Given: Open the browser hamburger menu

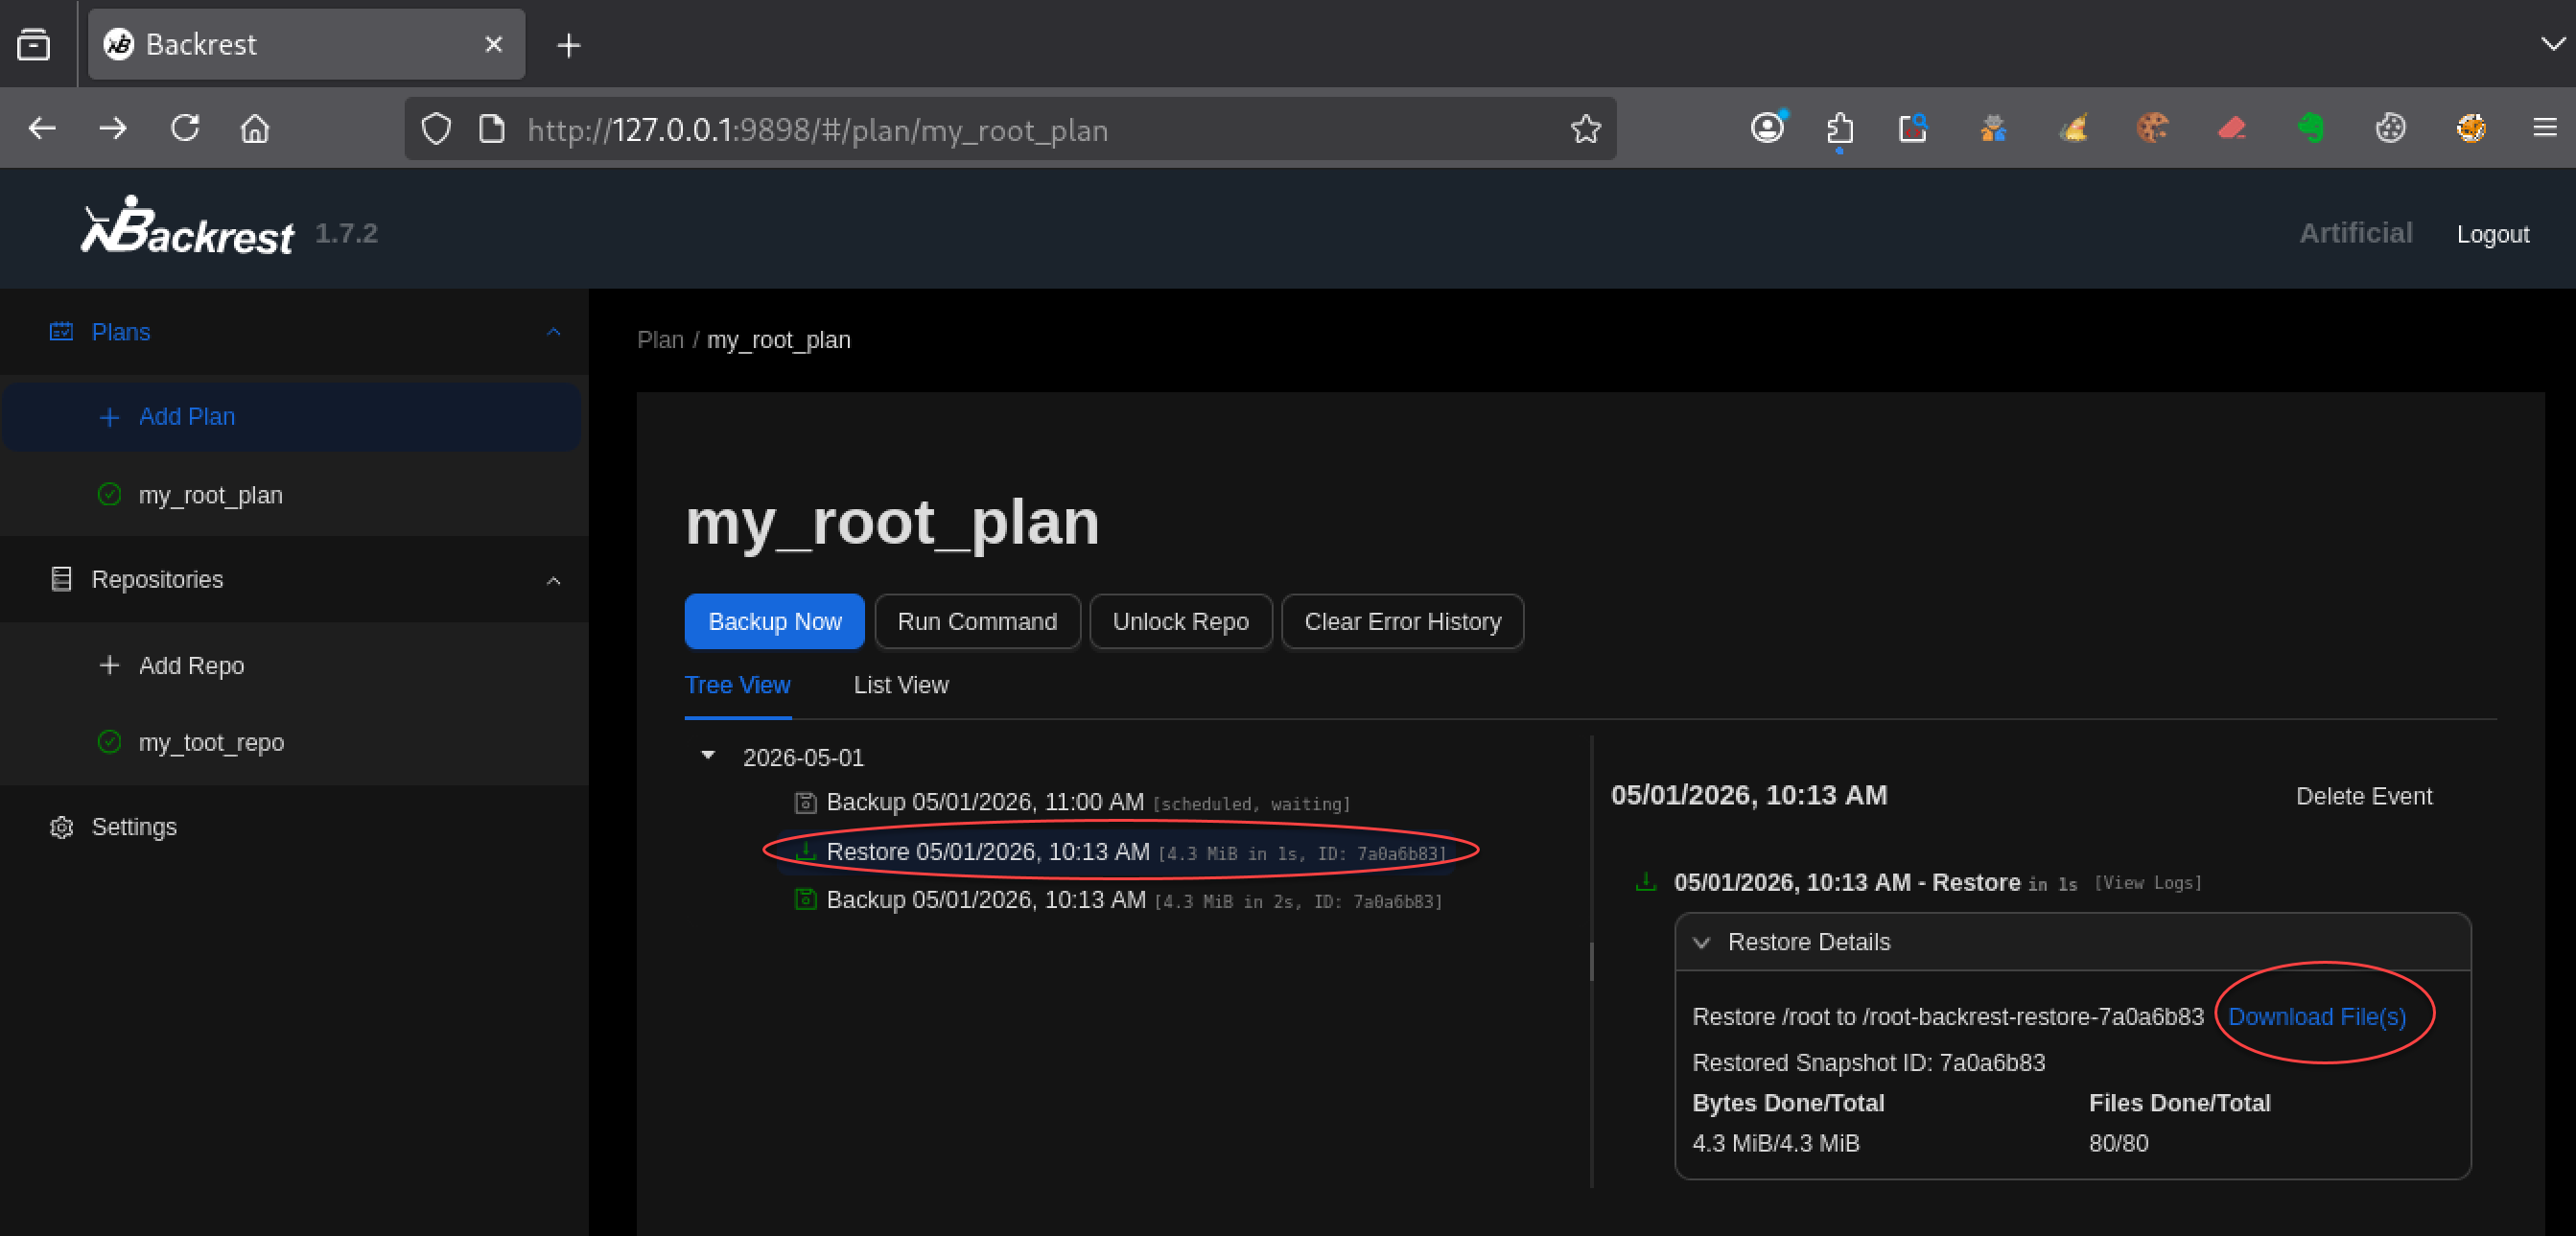Looking at the screenshot, I should [x=2545, y=128].
